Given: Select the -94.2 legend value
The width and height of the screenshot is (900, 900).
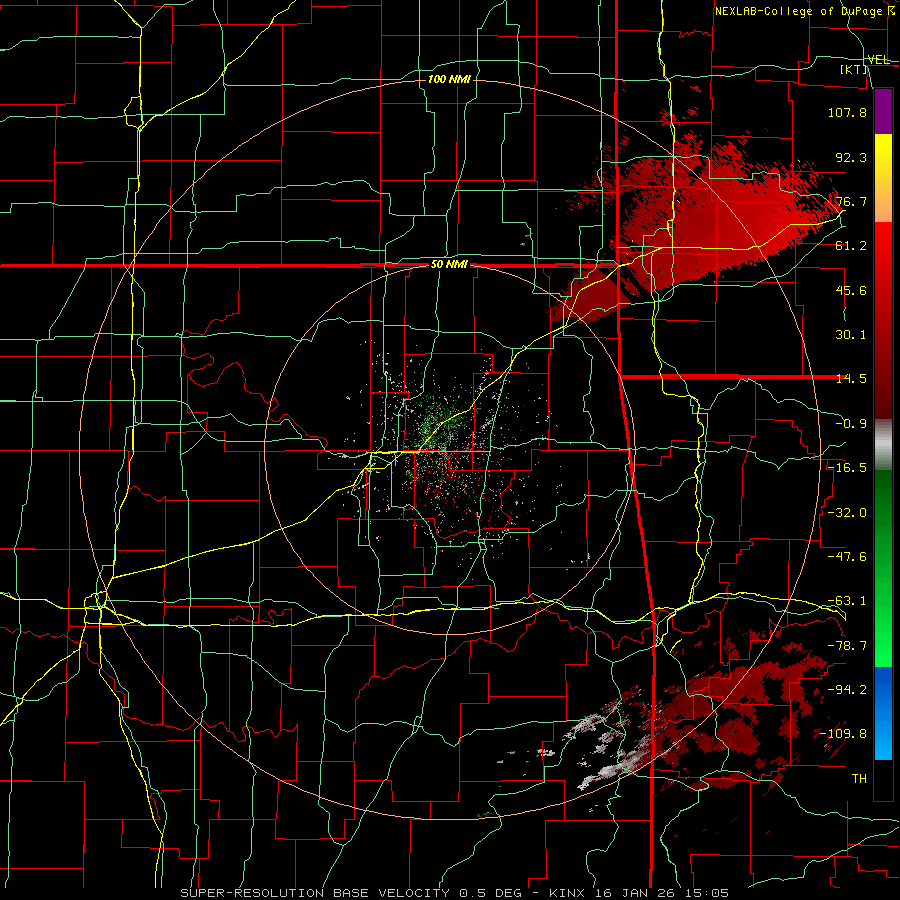Looking at the screenshot, I should tap(847, 690).
